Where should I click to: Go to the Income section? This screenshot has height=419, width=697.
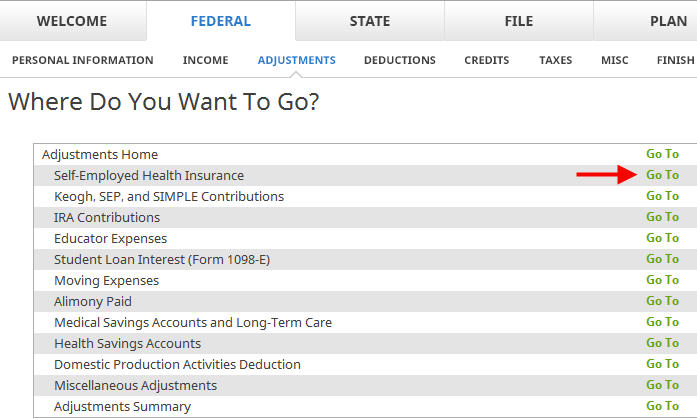tap(205, 60)
